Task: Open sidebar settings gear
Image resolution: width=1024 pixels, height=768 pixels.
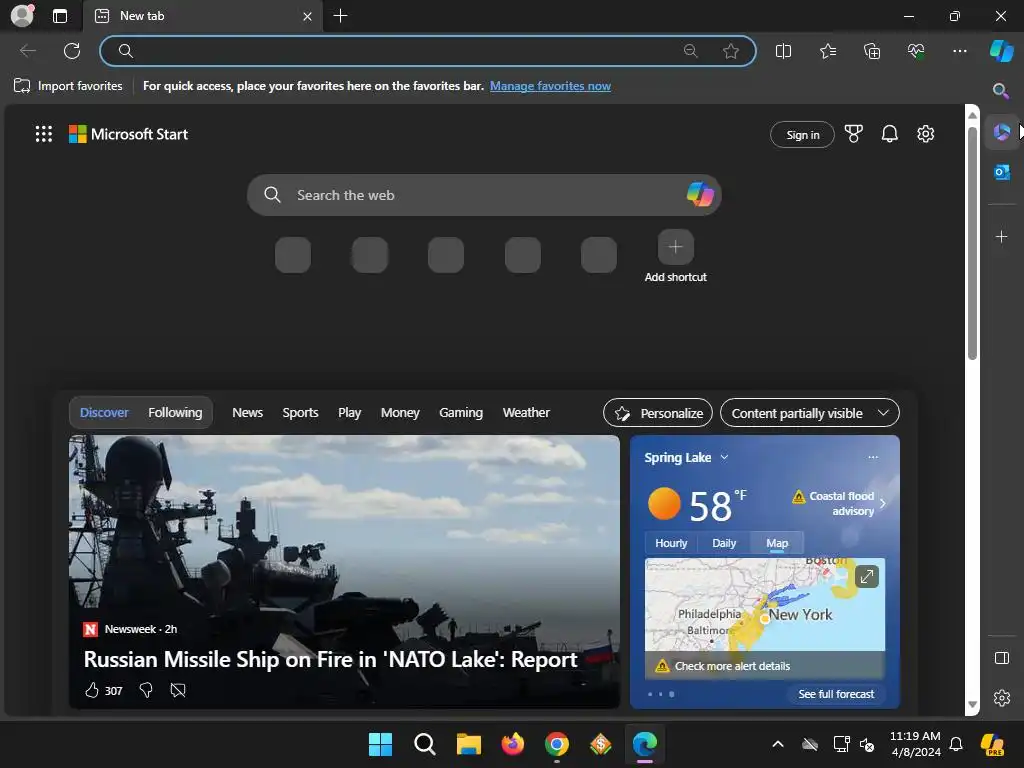Action: (x=1001, y=698)
